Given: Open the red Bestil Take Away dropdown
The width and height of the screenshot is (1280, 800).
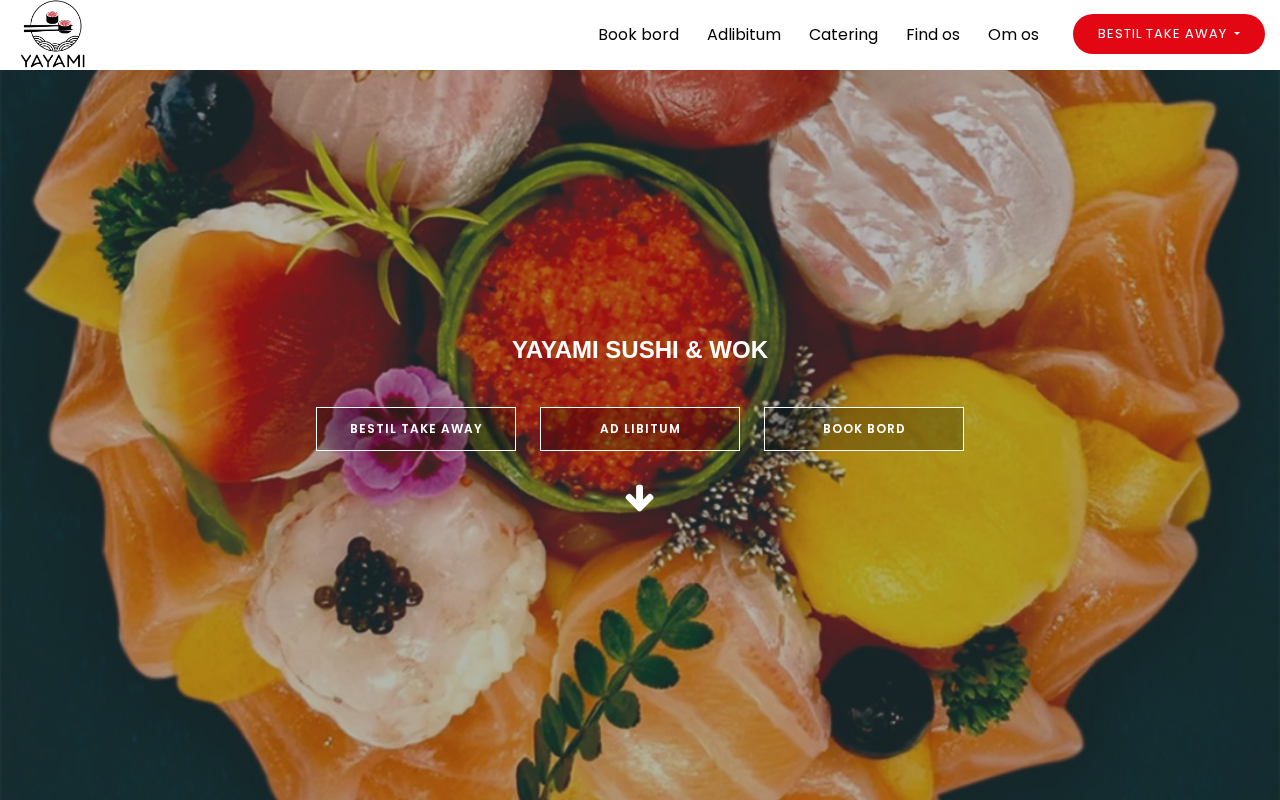Looking at the screenshot, I should [x=1169, y=34].
